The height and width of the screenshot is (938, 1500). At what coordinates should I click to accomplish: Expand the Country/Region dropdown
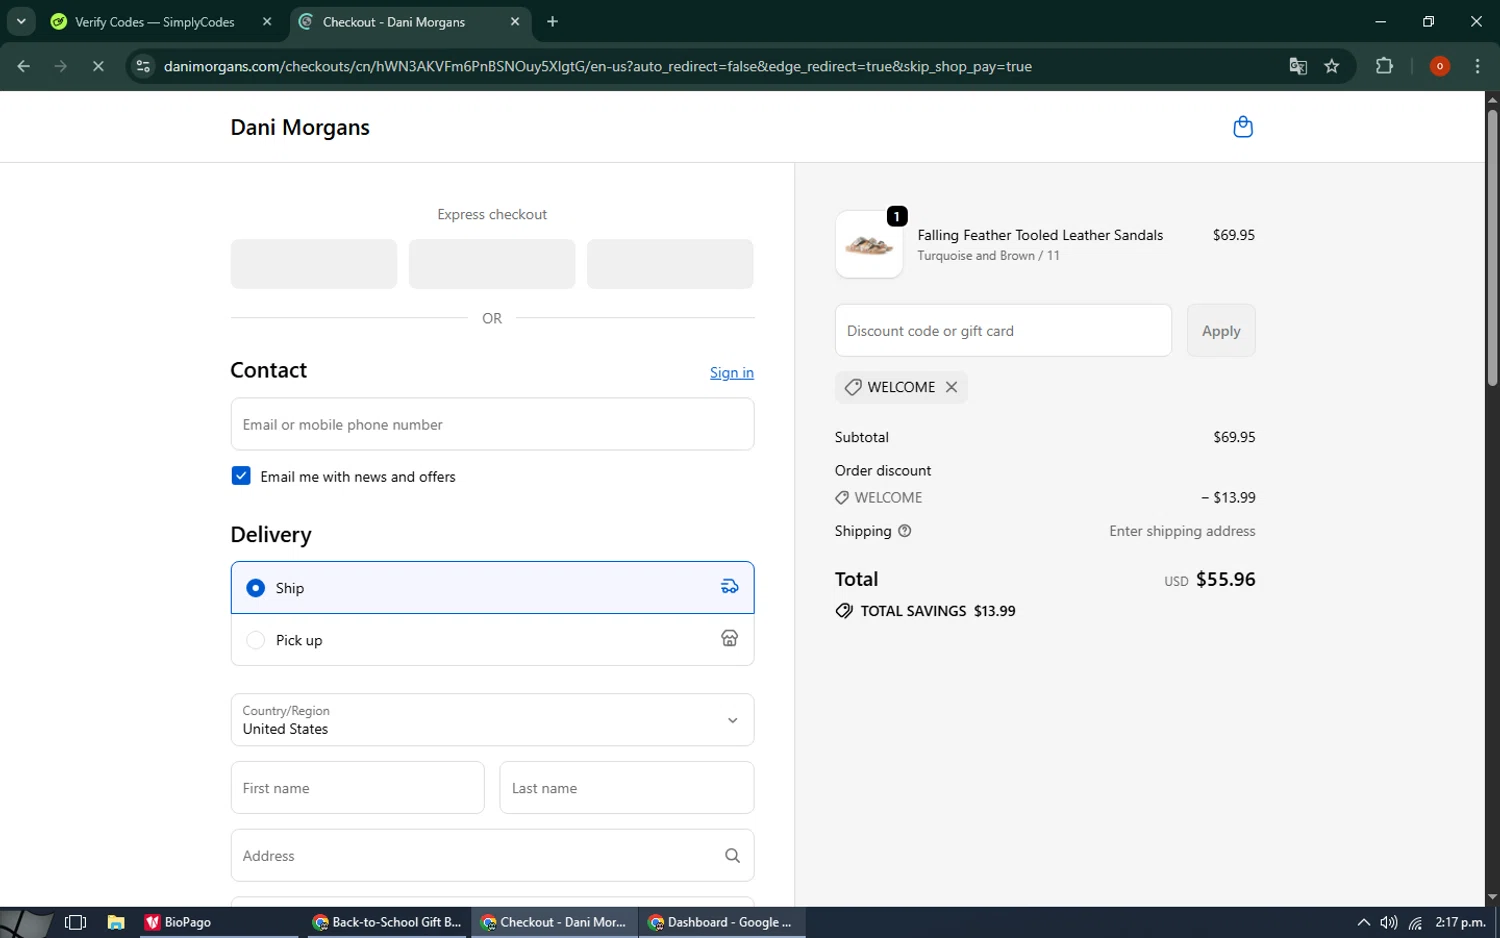click(x=492, y=720)
